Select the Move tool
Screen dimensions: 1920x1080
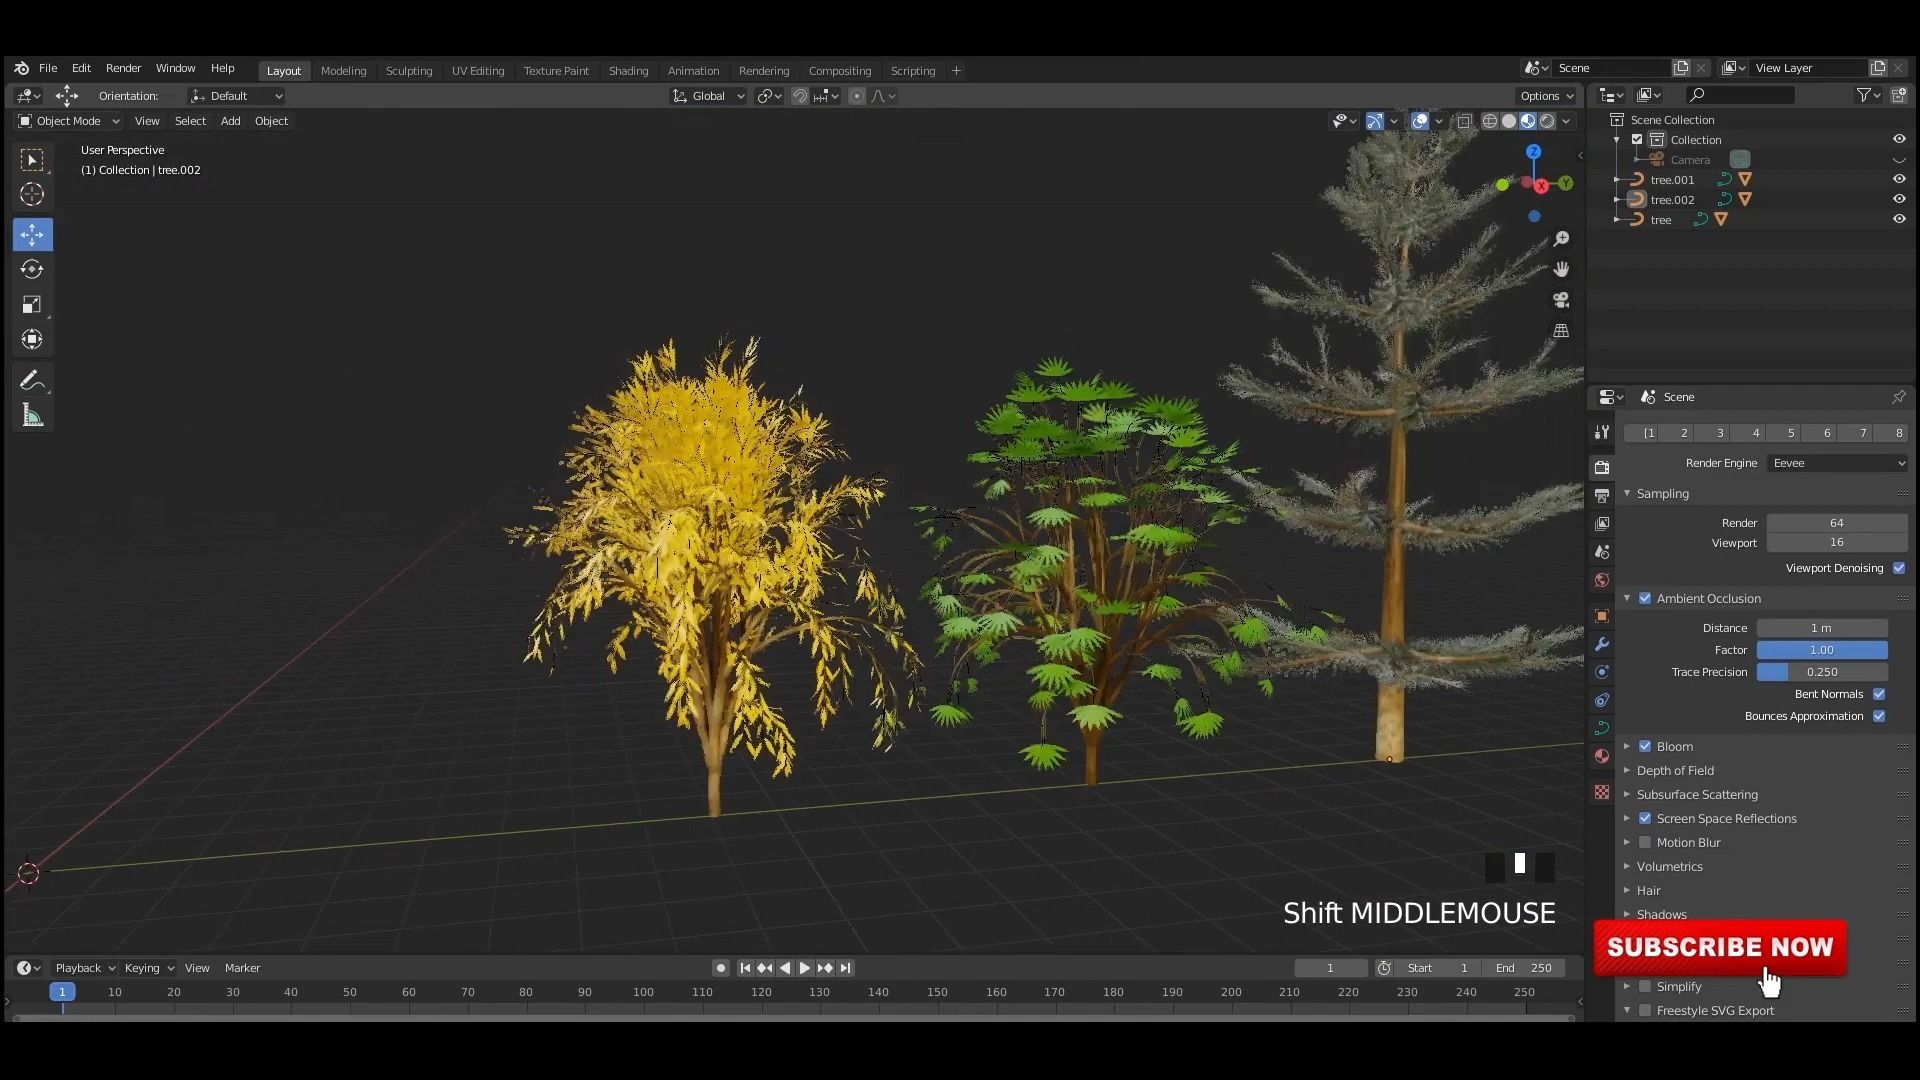(x=32, y=234)
